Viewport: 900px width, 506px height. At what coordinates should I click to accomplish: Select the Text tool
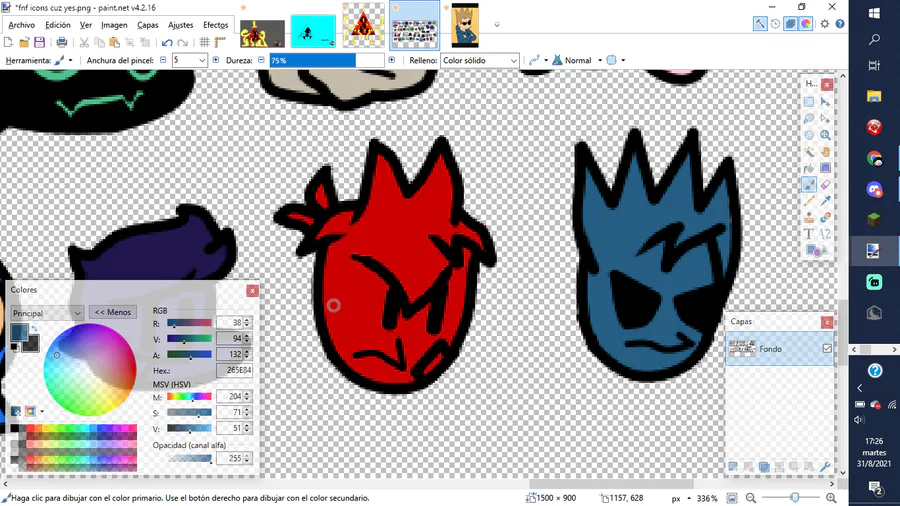coord(809,234)
